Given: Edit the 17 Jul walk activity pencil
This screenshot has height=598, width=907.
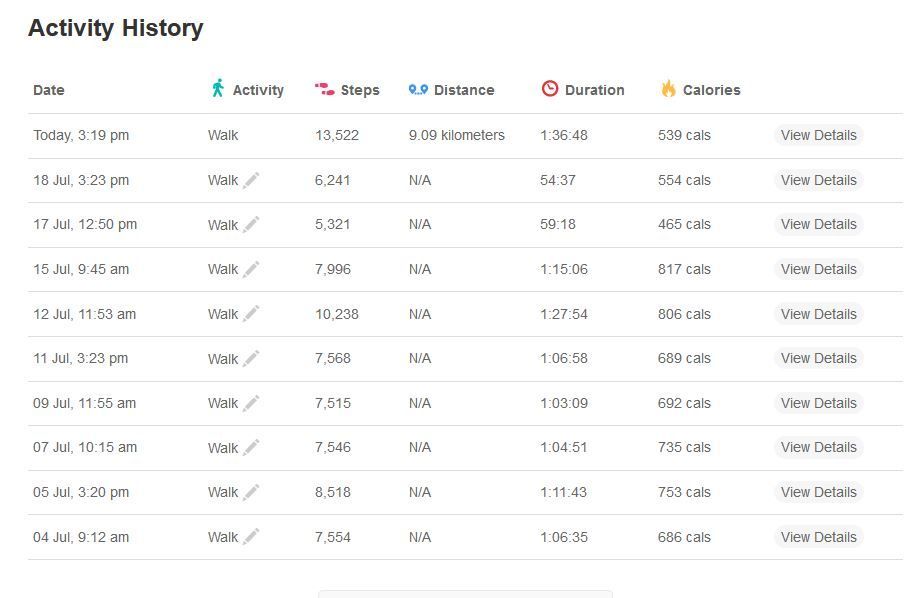Looking at the screenshot, I should click(x=251, y=224).
